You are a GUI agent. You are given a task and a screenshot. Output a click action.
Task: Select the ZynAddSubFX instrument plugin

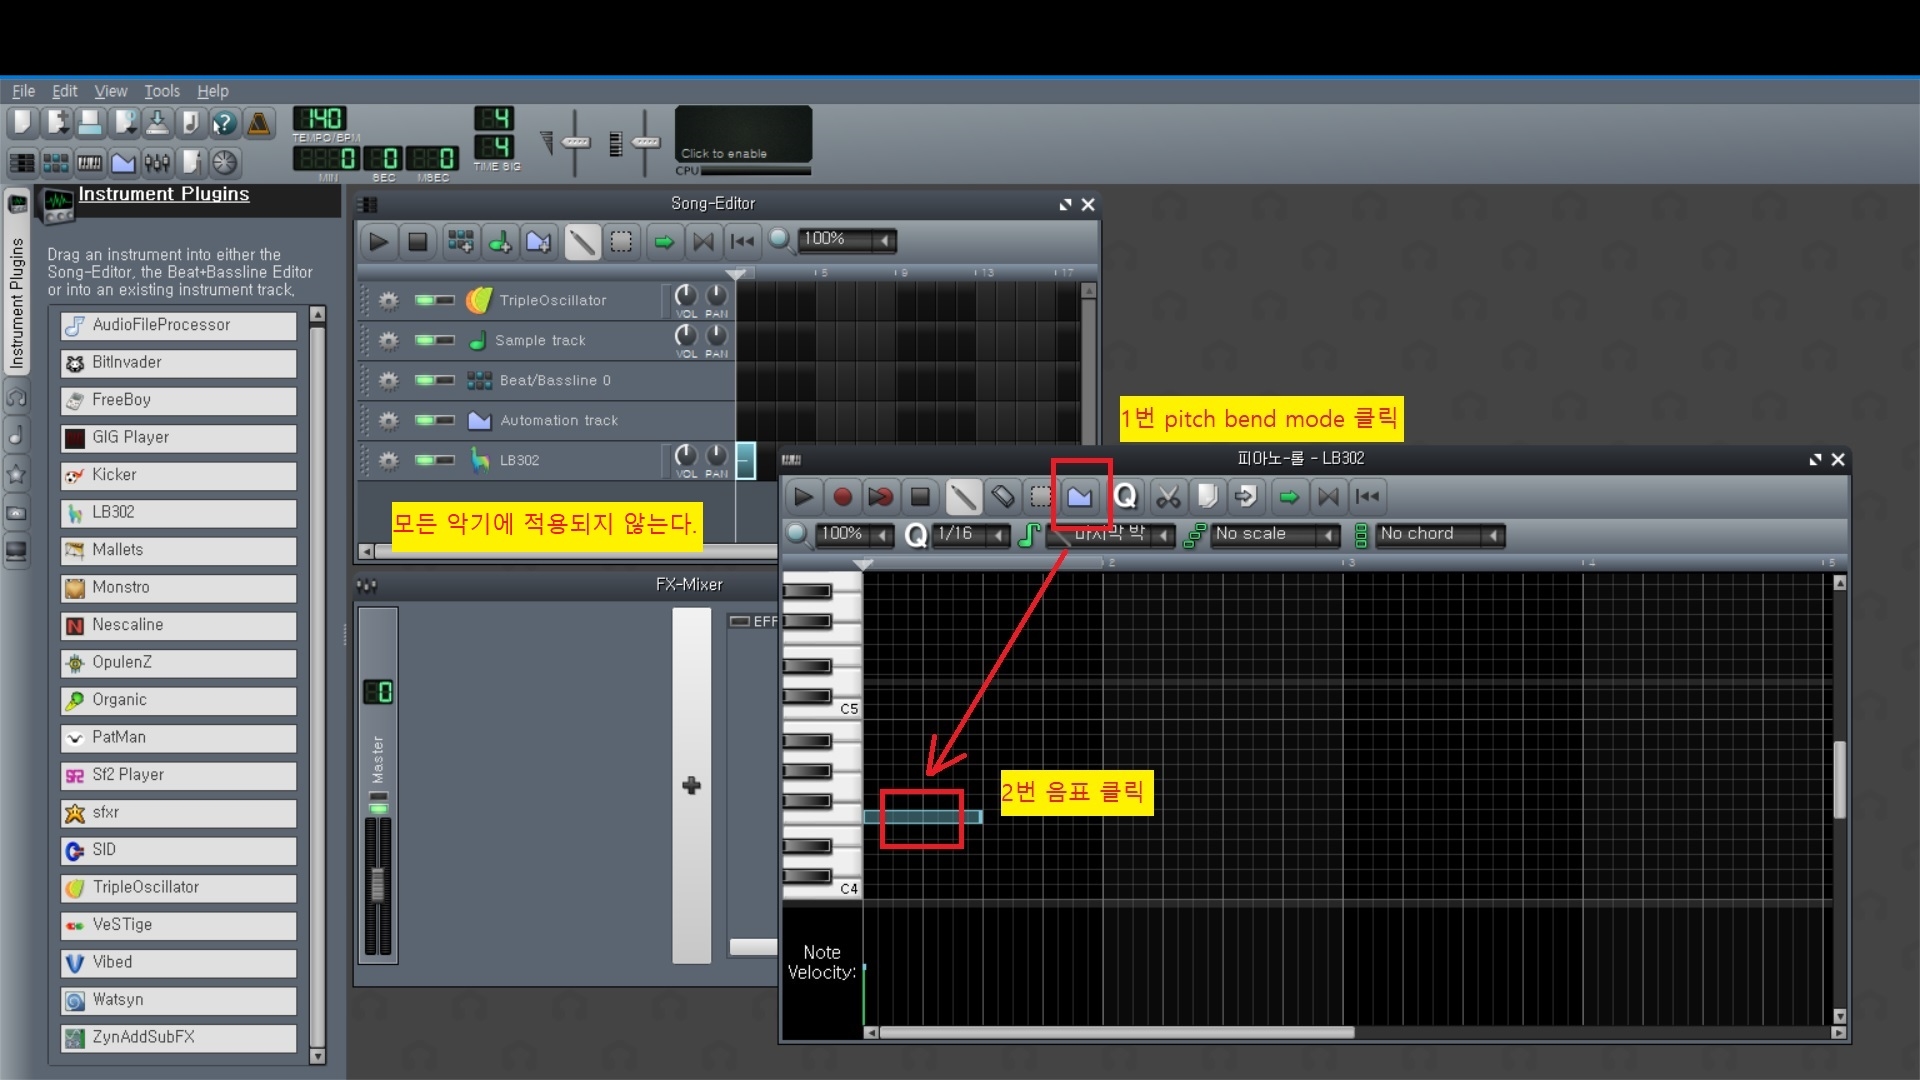tap(179, 1037)
